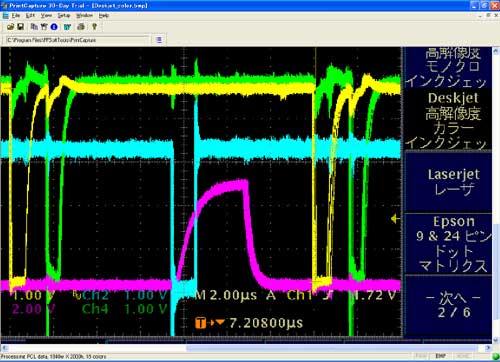This screenshot has height=362, width=500.
Task: Click the blue circular info icon
Action: pos(54,27)
